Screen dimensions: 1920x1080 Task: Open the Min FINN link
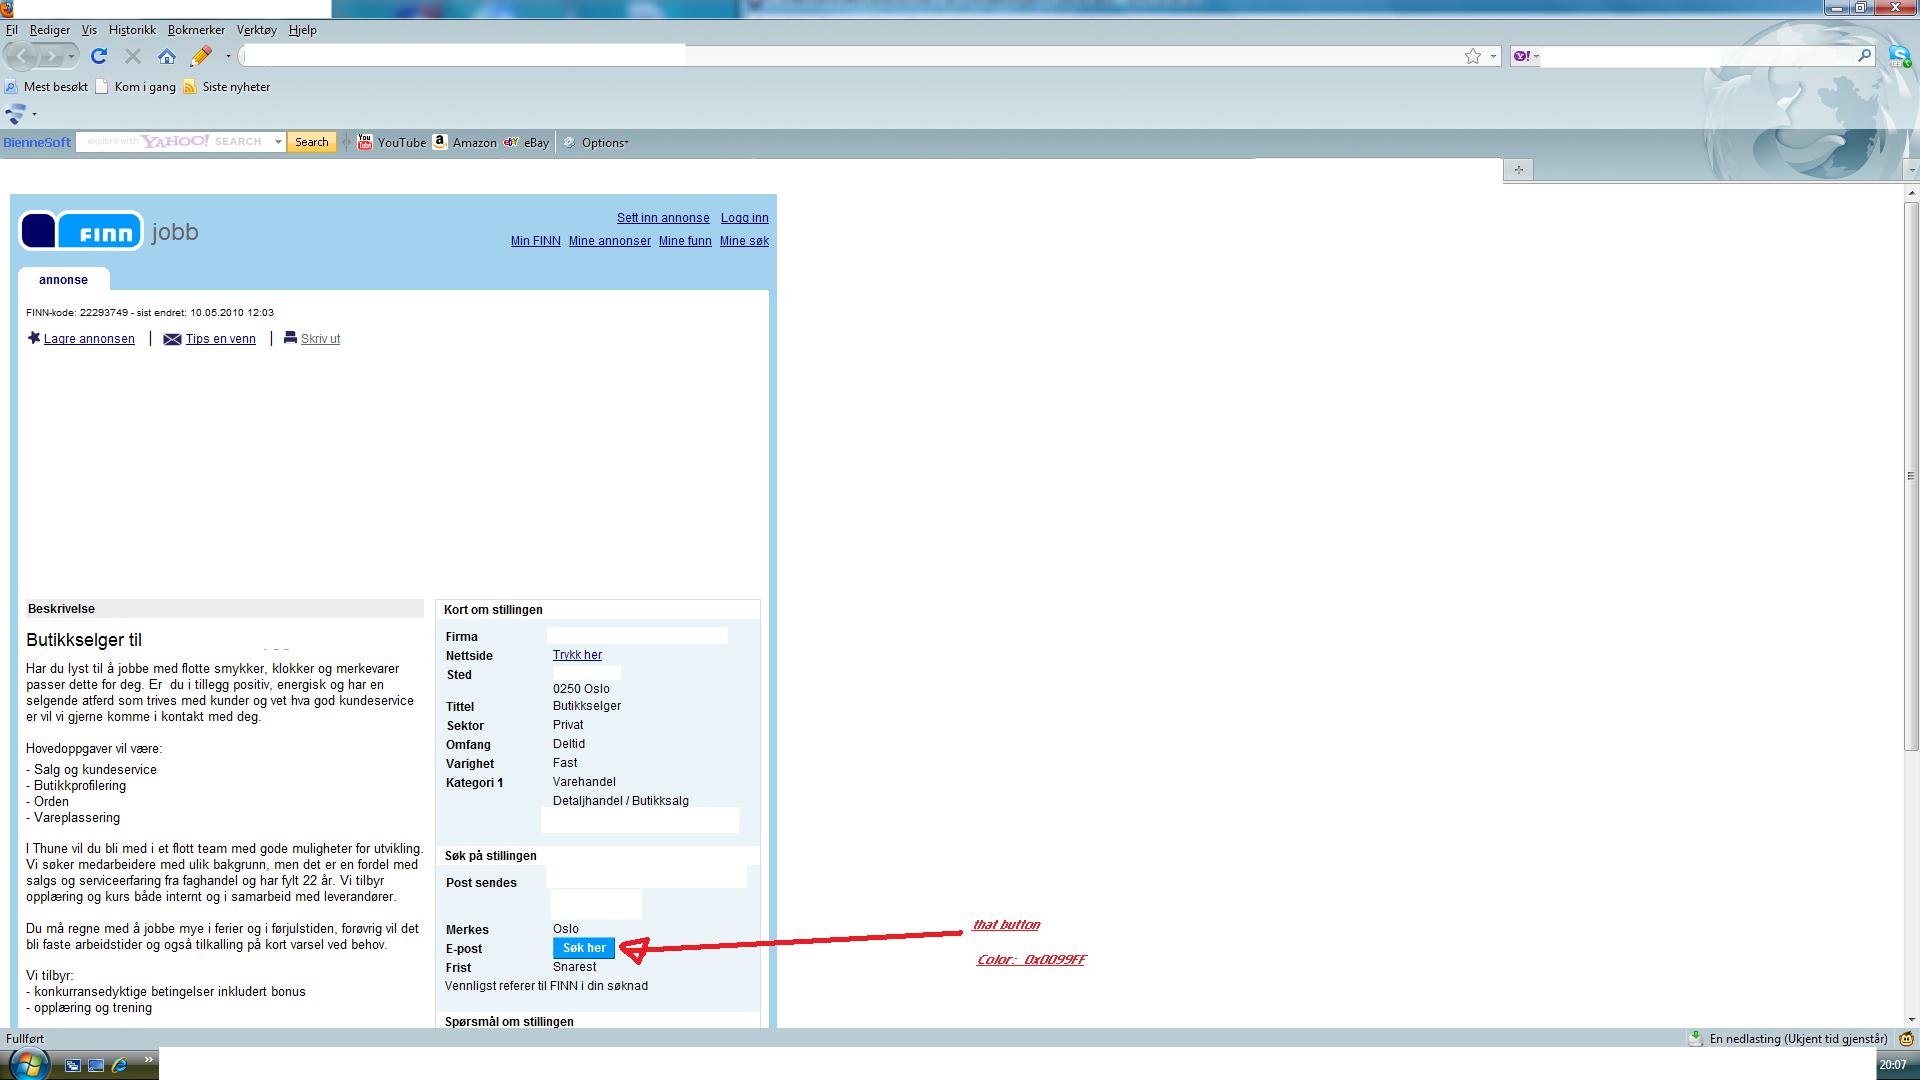(536, 241)
